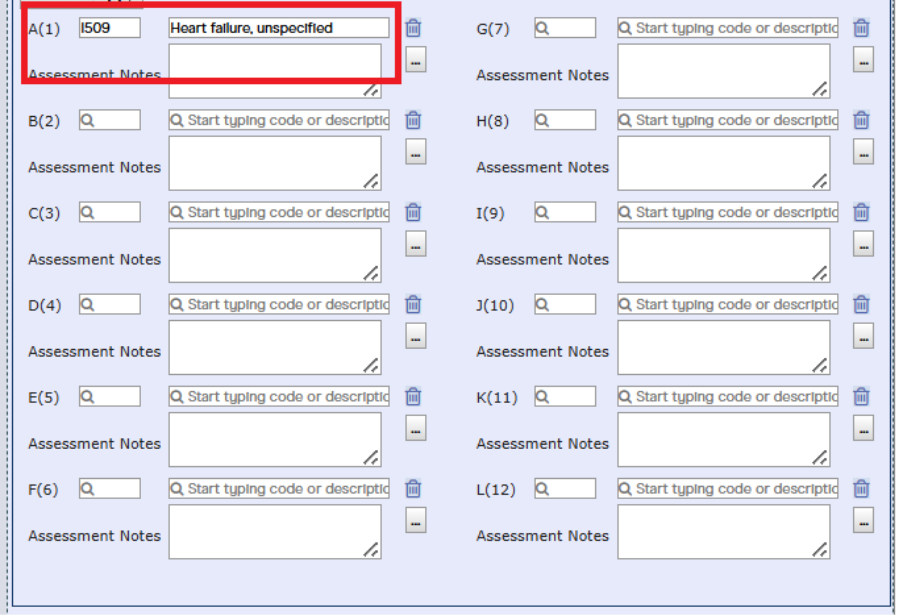Click the 'Heart failure, unspecified' description field
Viewport: 903px width, 615px height.
[x=279, y=28]
